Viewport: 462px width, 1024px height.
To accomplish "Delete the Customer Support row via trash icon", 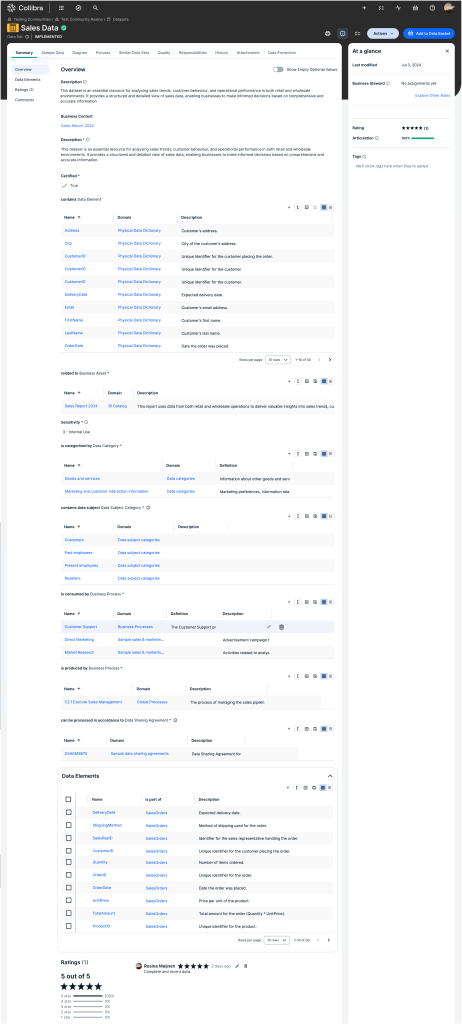I will (x=282, y=627).
